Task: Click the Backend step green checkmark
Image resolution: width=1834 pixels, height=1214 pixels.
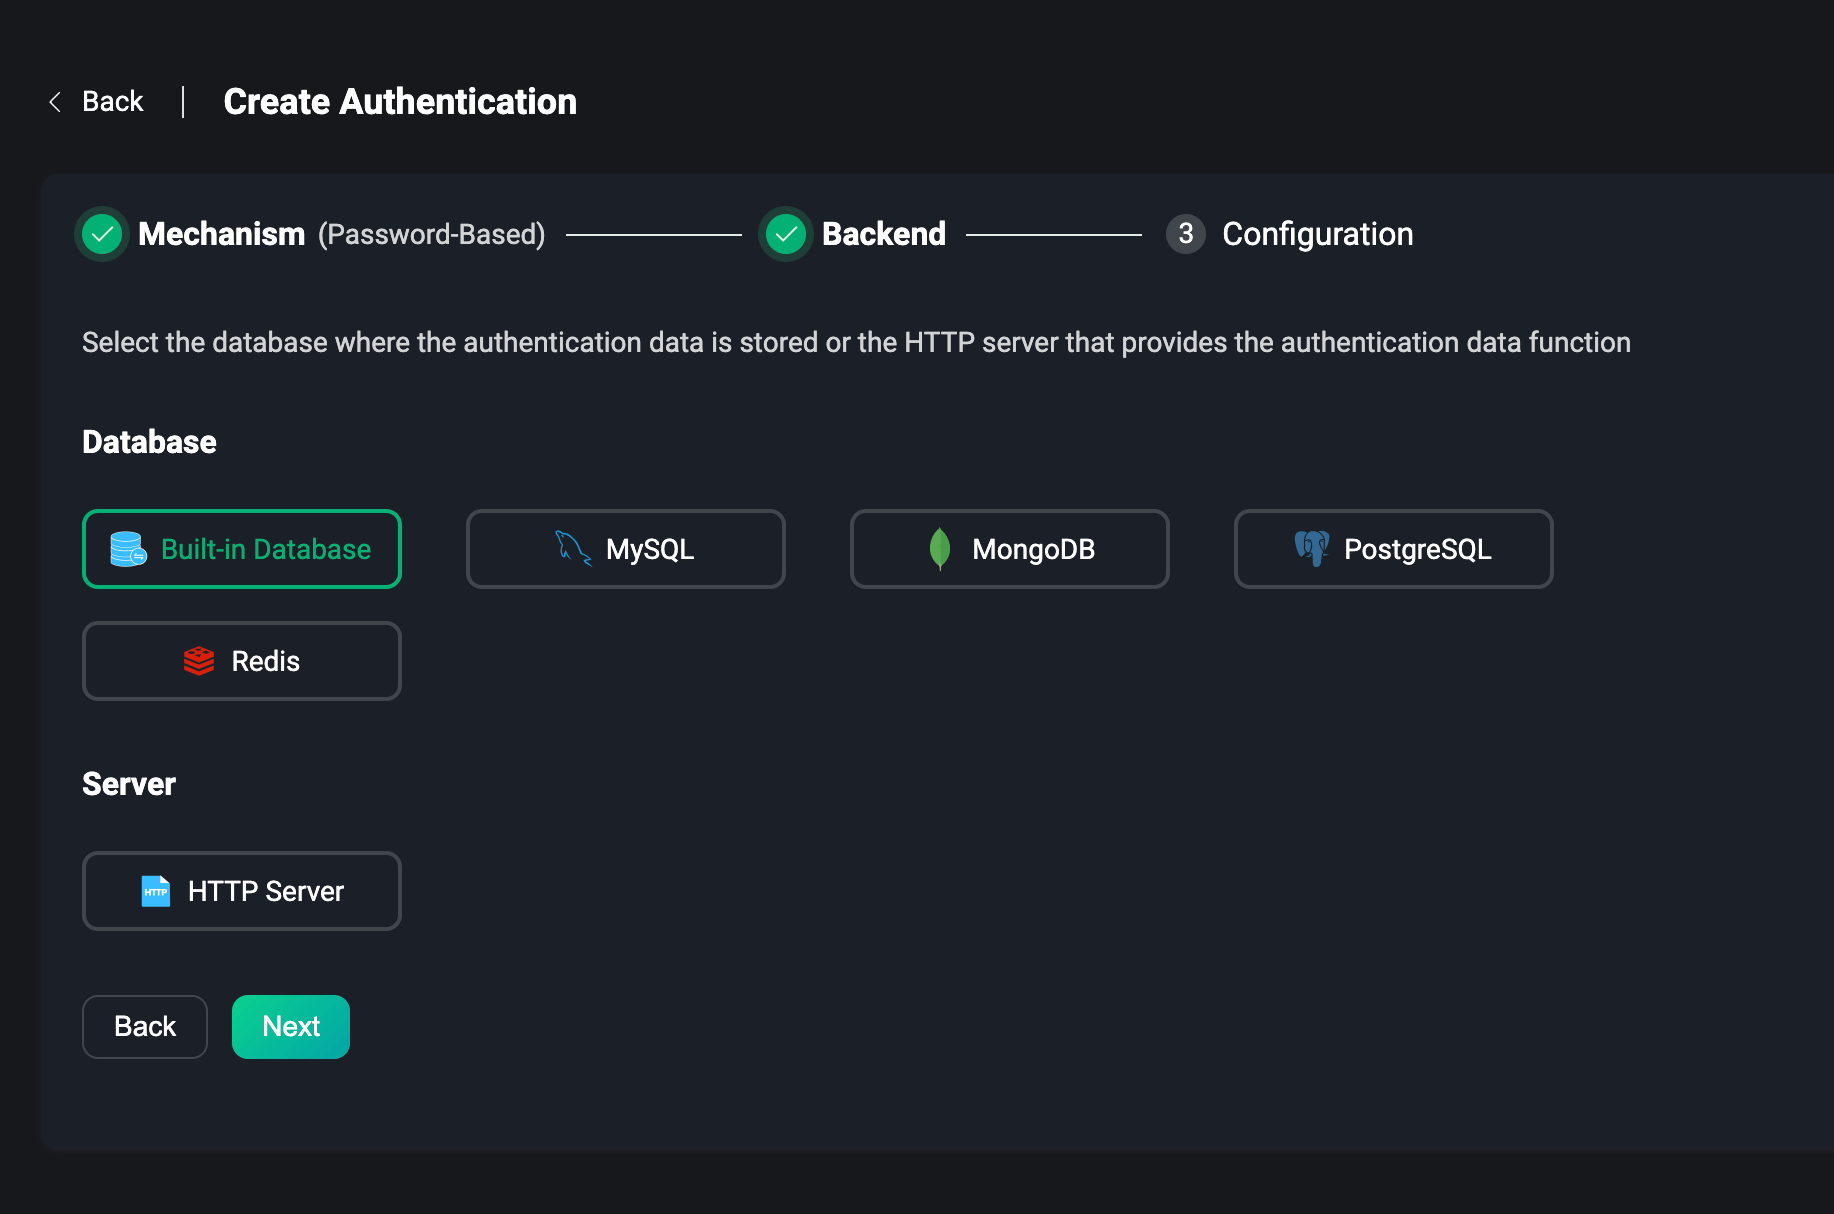Action: [786, 235]
